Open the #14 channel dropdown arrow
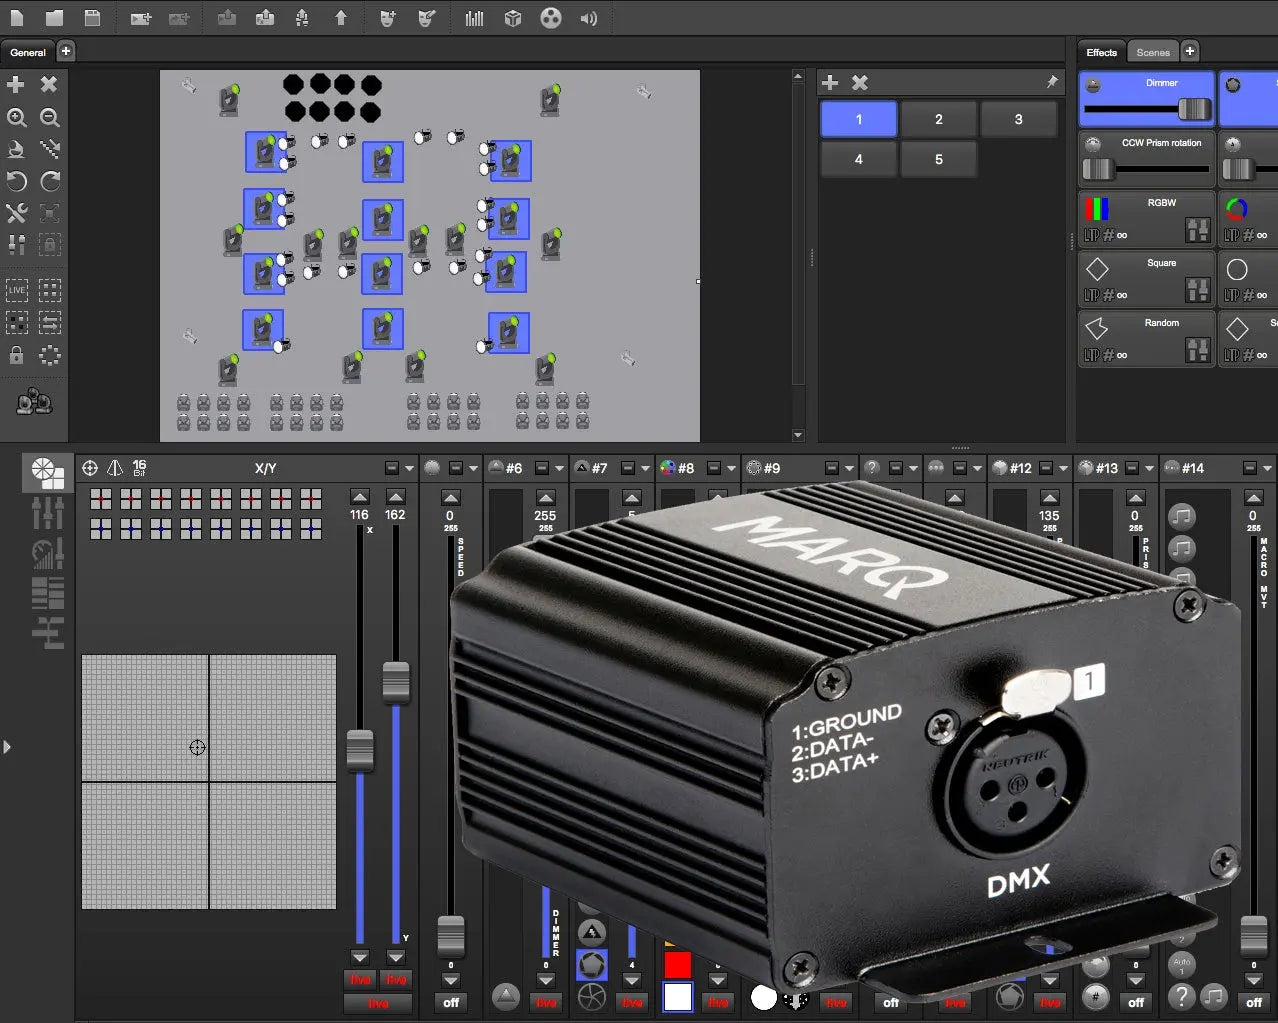 (1267, 468)
